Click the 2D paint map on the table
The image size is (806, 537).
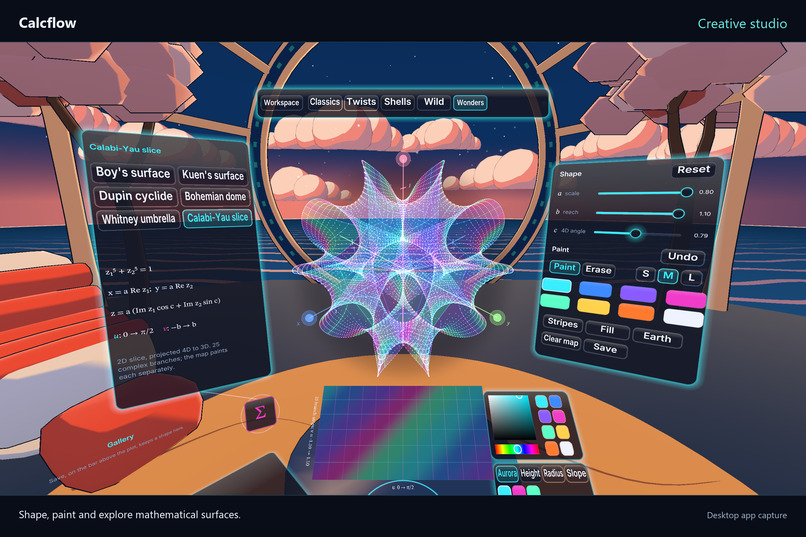tap(402, 432)
